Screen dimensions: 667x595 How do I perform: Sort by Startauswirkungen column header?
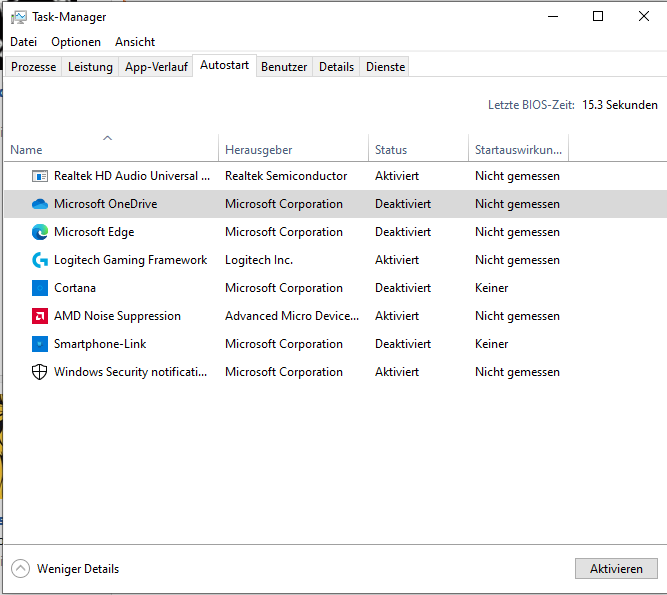click(519, 150)
